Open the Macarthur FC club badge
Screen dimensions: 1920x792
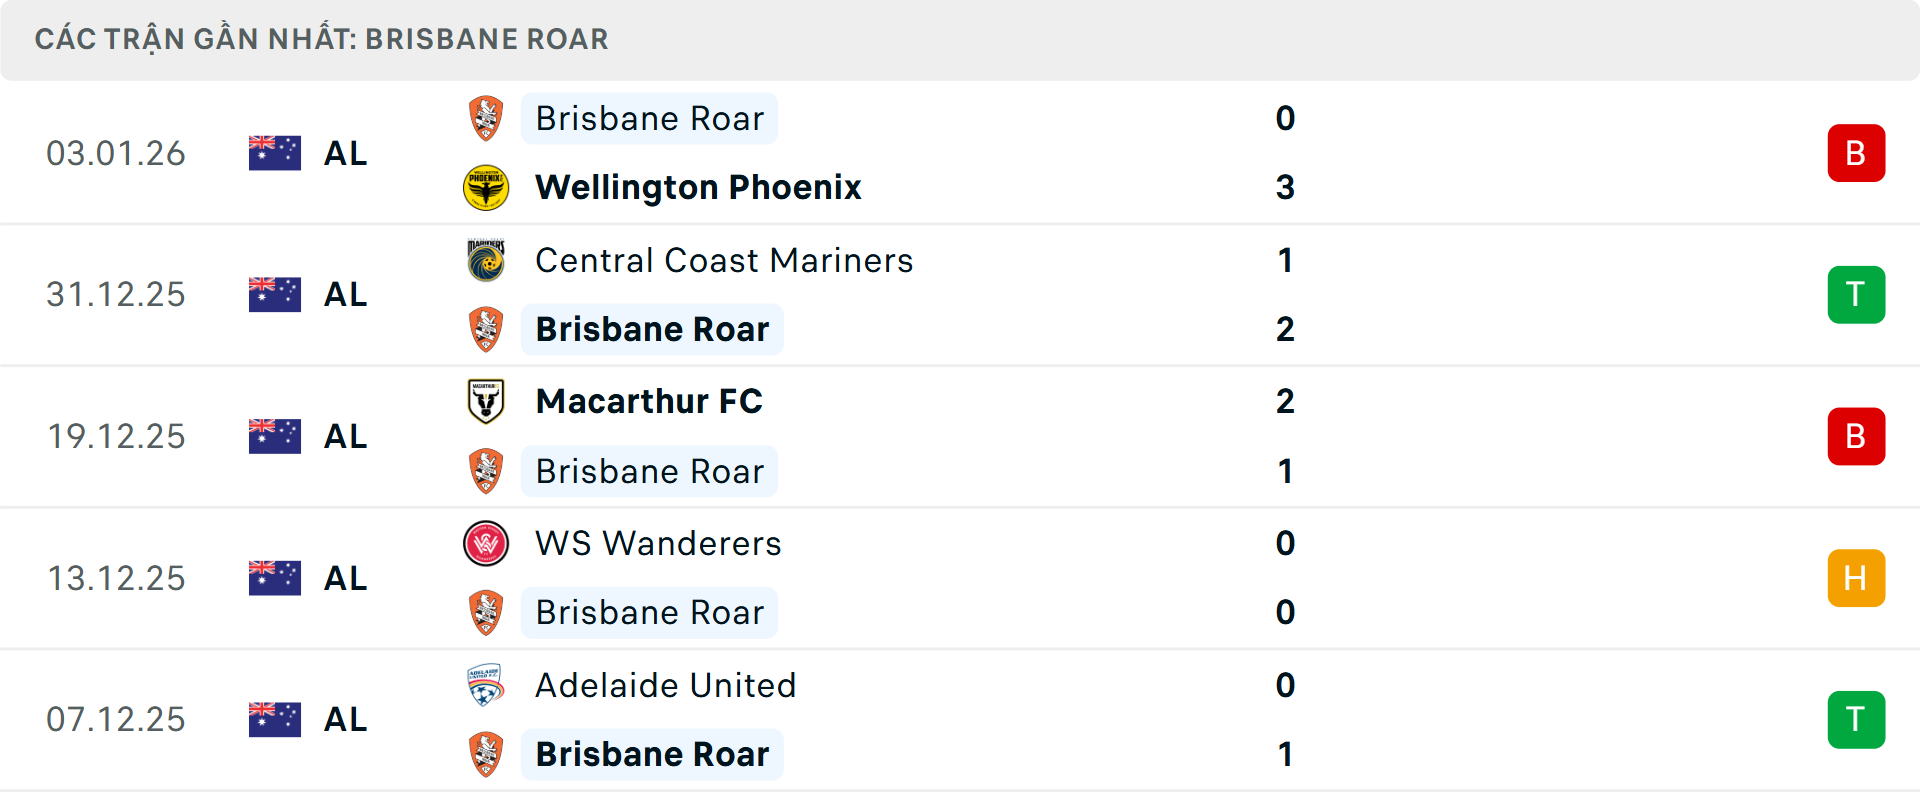pyautogui.click(x=486, y=401)
